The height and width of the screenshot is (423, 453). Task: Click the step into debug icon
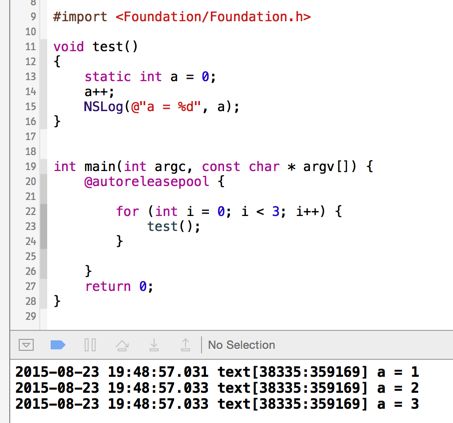(154, 345)
